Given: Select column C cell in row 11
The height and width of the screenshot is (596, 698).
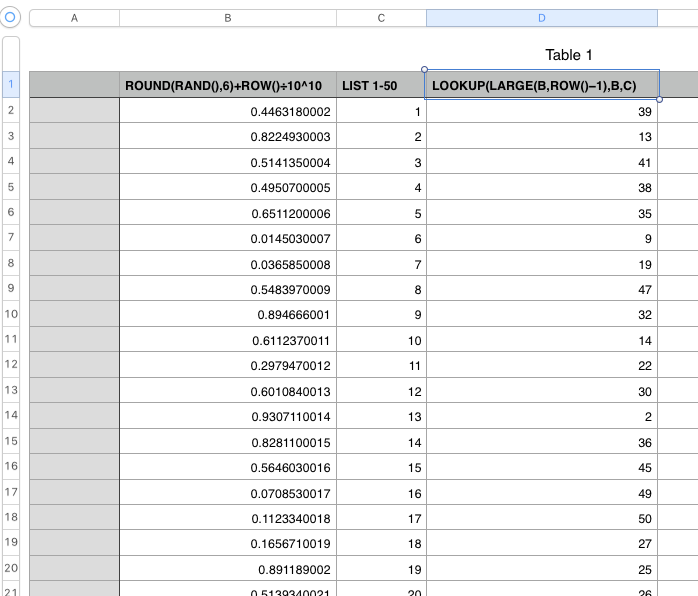Looking at the screenshot, I should pyautogui.click(x=381, y=339).
